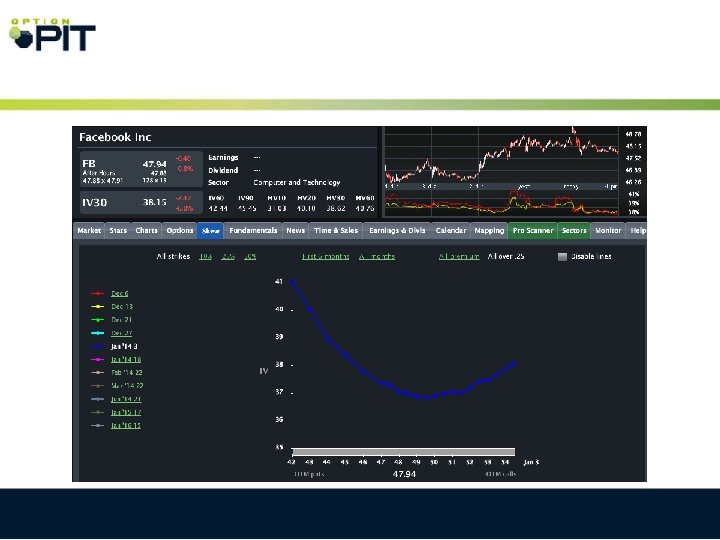The width and height of the screenshot is (720, 540).
Task: Click the Feb '14 22 expiration label
Action: 127,372
